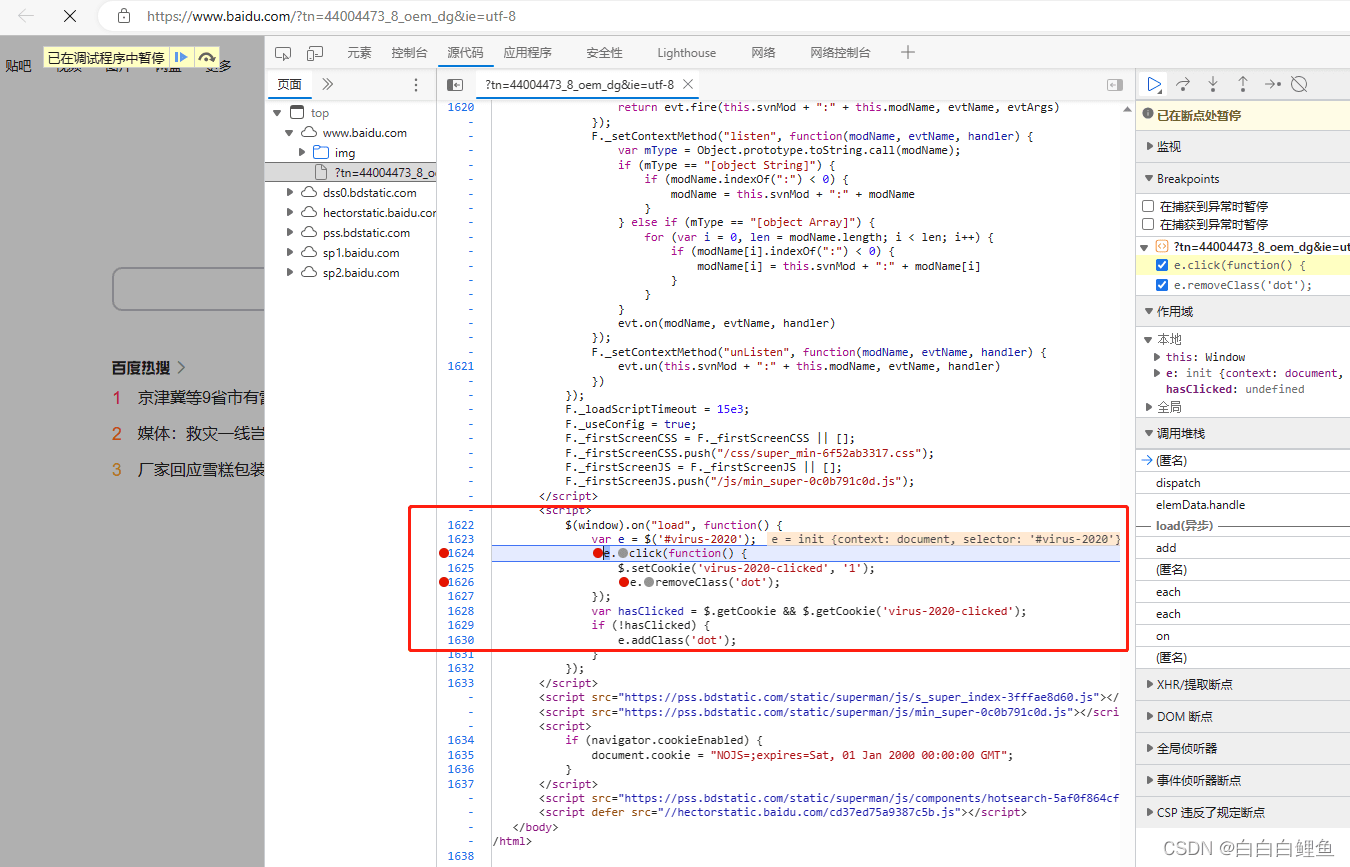Resume from the page paused overlay
1350x867 pixels.
[x=181, y=58]
